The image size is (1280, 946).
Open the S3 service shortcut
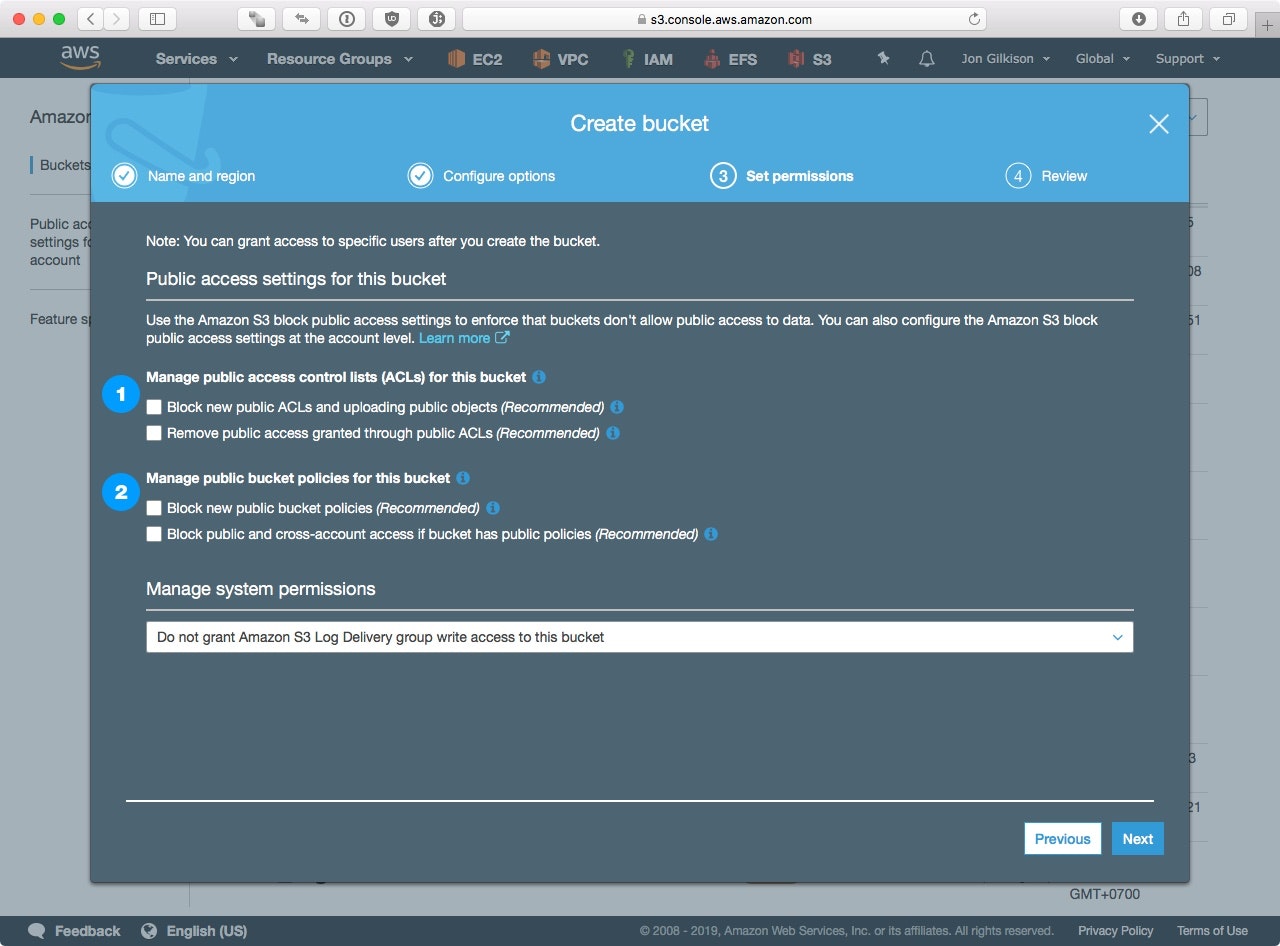[809, 59]
